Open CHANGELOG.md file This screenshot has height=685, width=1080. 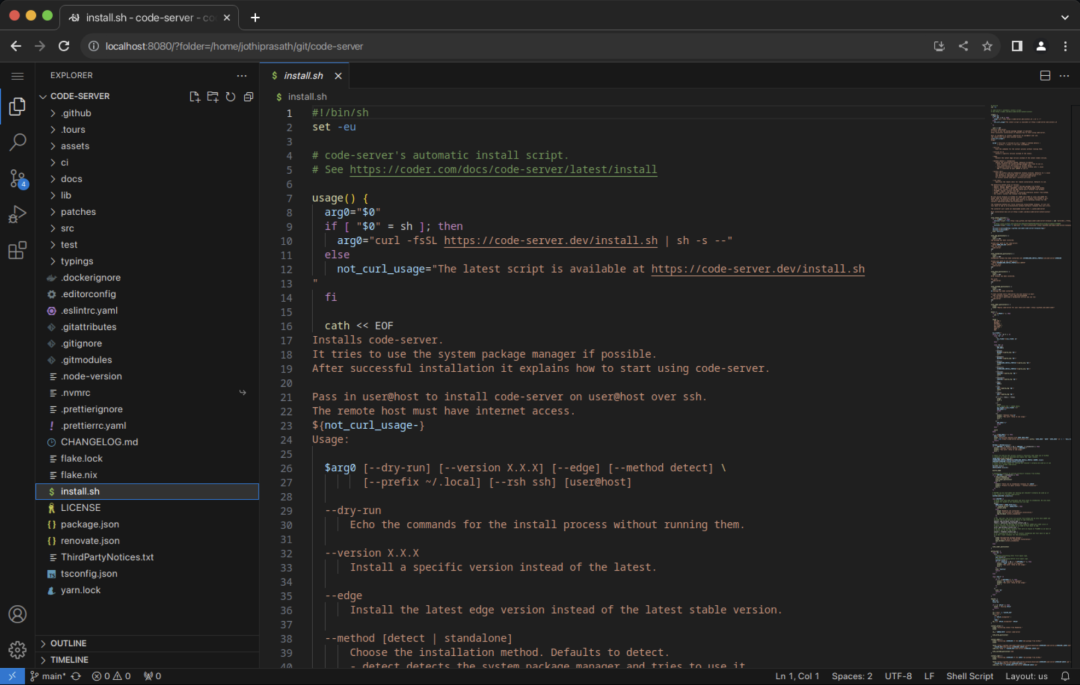coord(147,442)
